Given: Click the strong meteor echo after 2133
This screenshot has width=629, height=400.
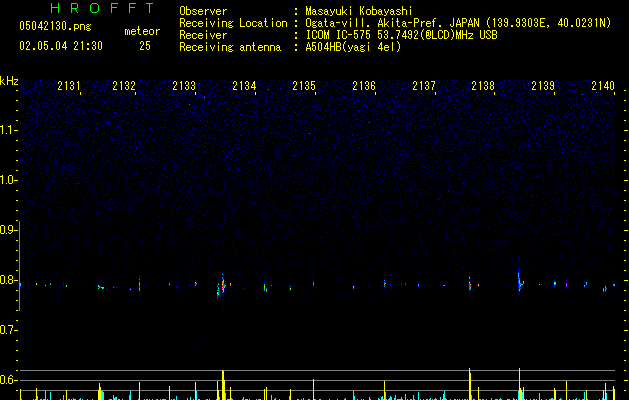Looking at the screenshot, I should point(222,286).
